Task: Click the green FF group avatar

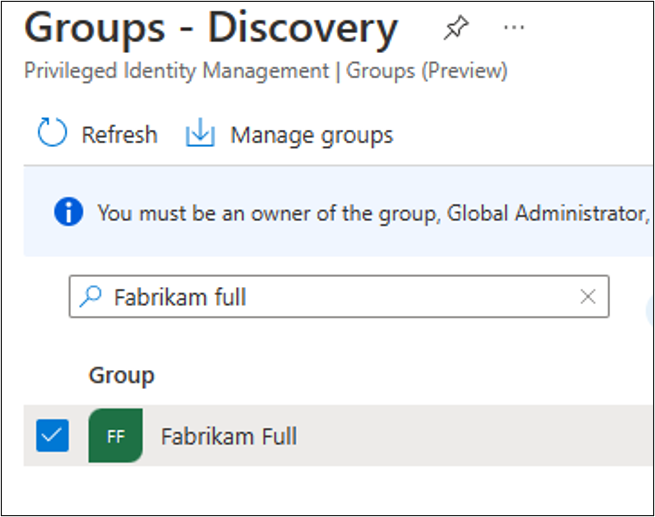Action: 116,436
